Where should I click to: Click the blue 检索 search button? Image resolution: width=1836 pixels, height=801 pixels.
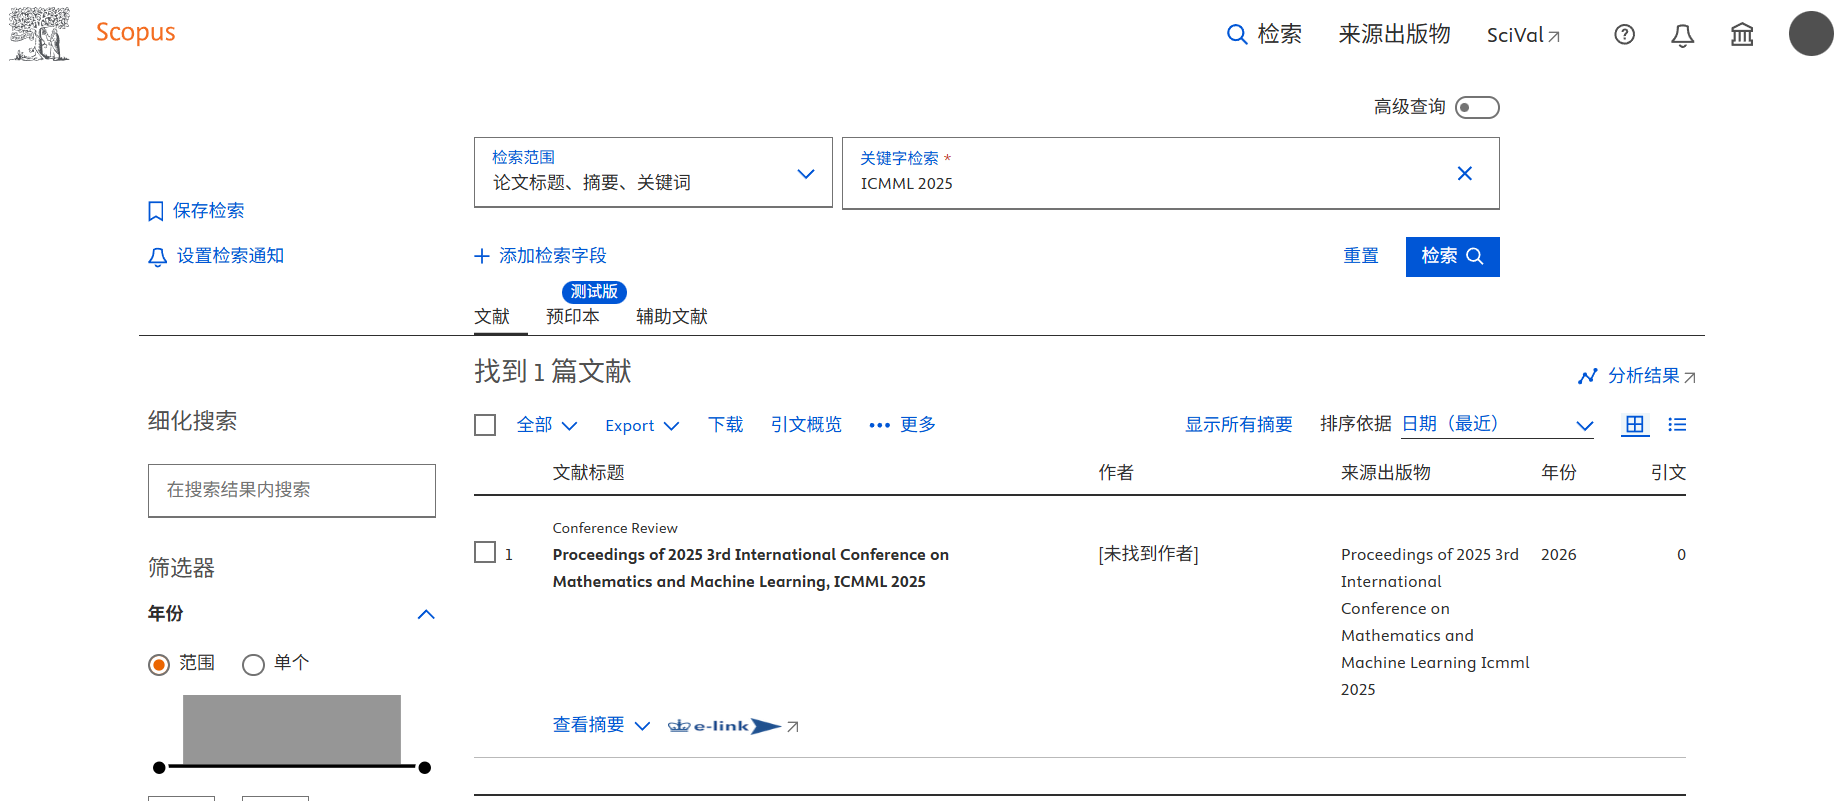point(1451,257)
